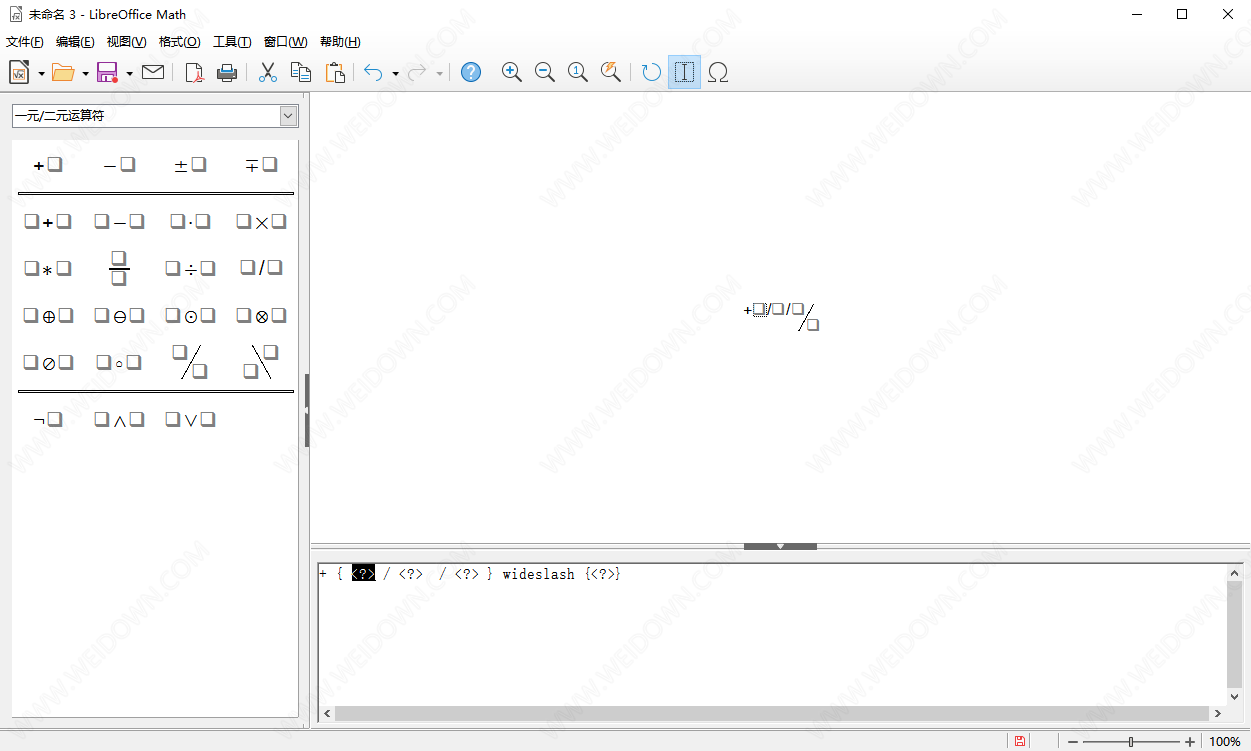Open the 格式(O) menu

[x=180, y=42]
